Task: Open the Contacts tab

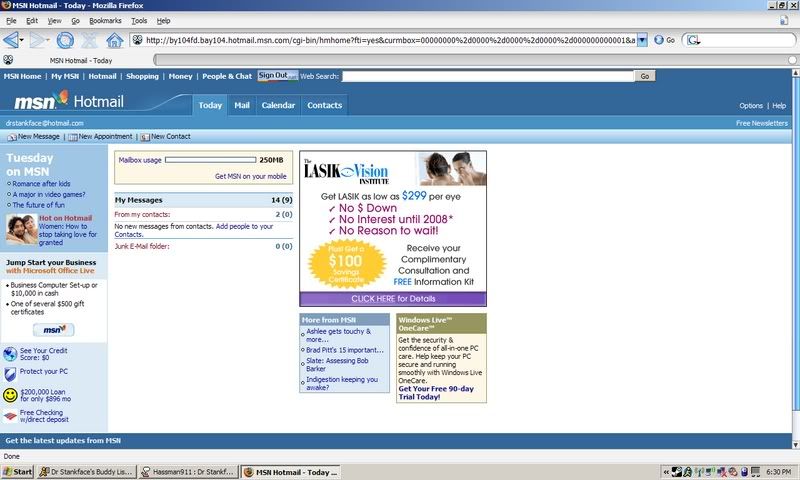Action: 324,105
